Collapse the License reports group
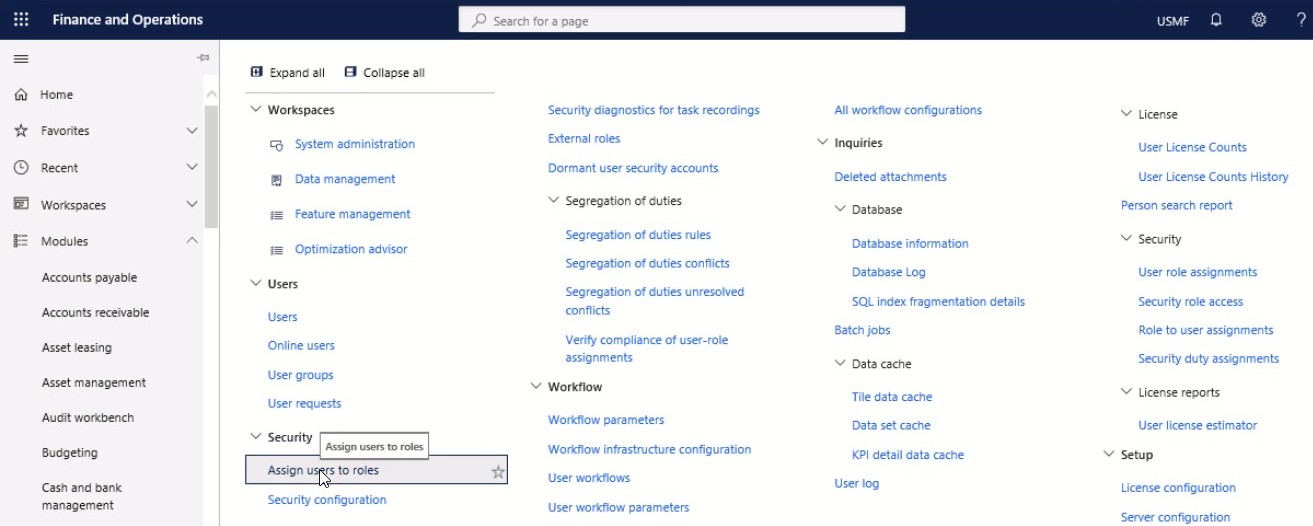 pos(1127,393)
